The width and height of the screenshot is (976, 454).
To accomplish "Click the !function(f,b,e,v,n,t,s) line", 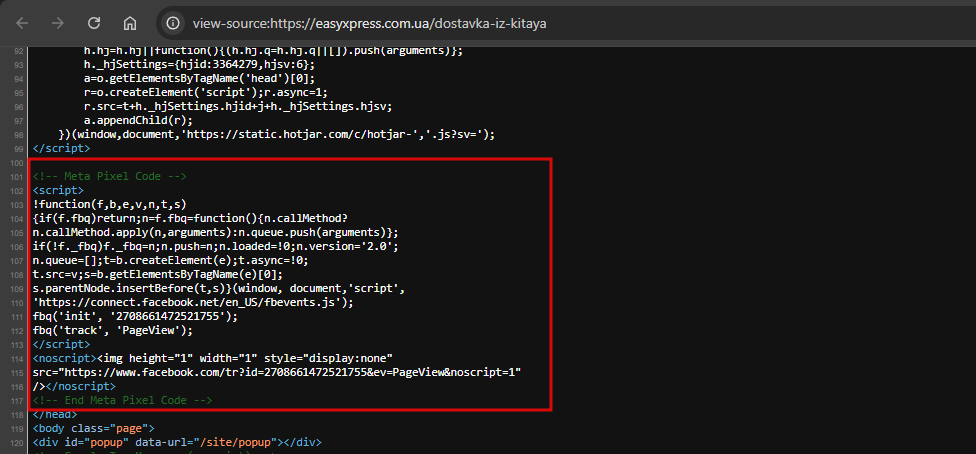I will [x=110, y=204].
